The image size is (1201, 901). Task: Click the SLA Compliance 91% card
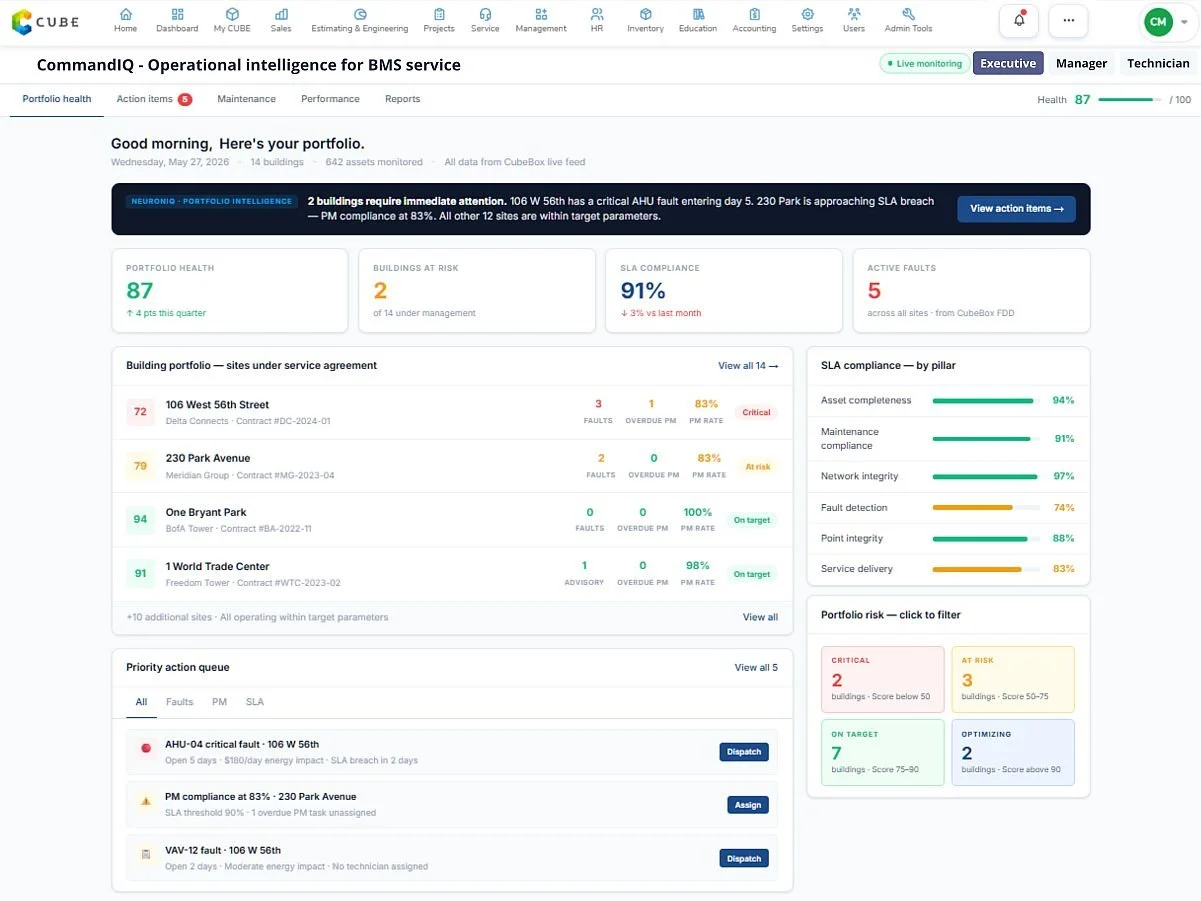[724, 291]
